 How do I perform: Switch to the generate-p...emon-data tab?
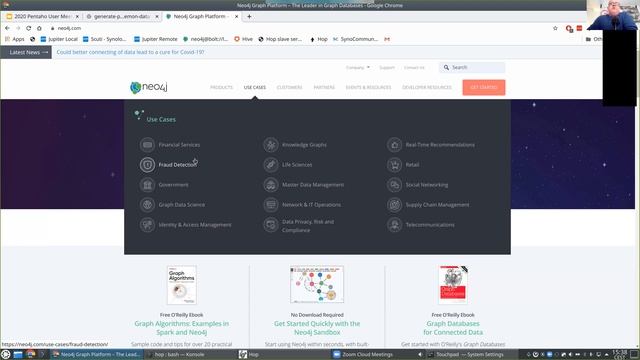(x=122, y=16)
